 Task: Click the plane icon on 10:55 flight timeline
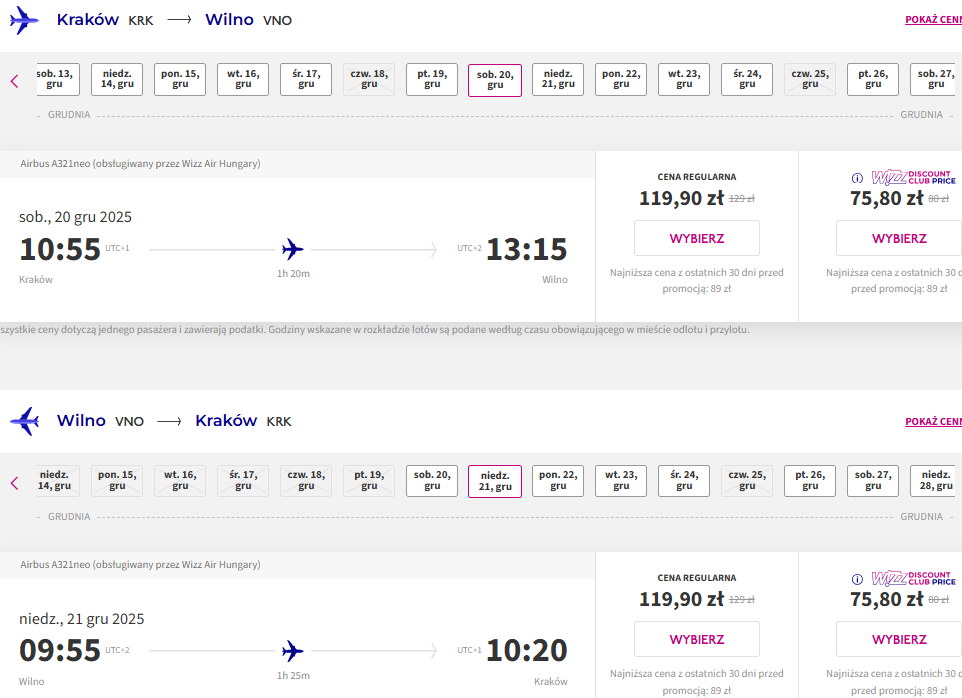293,250
